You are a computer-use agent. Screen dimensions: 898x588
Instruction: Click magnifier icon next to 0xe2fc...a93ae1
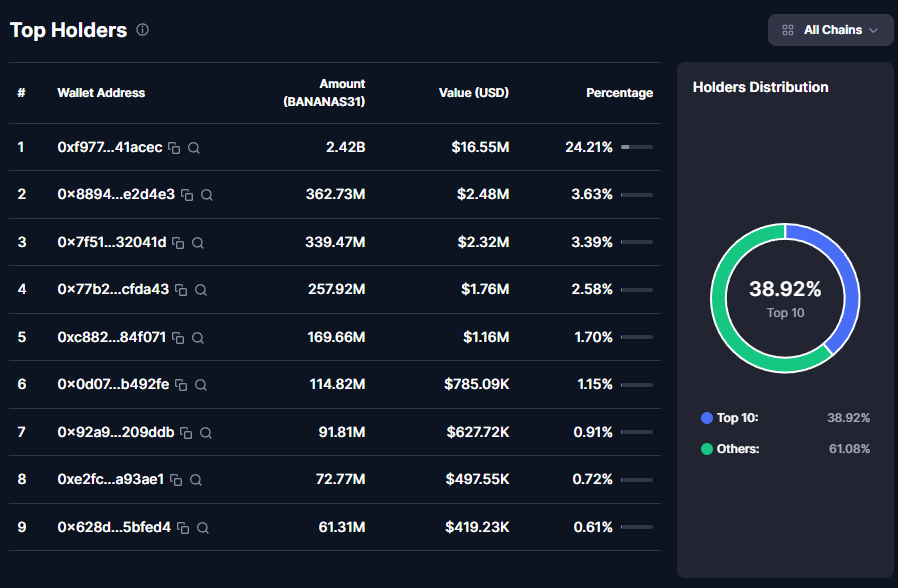[196, 480]
